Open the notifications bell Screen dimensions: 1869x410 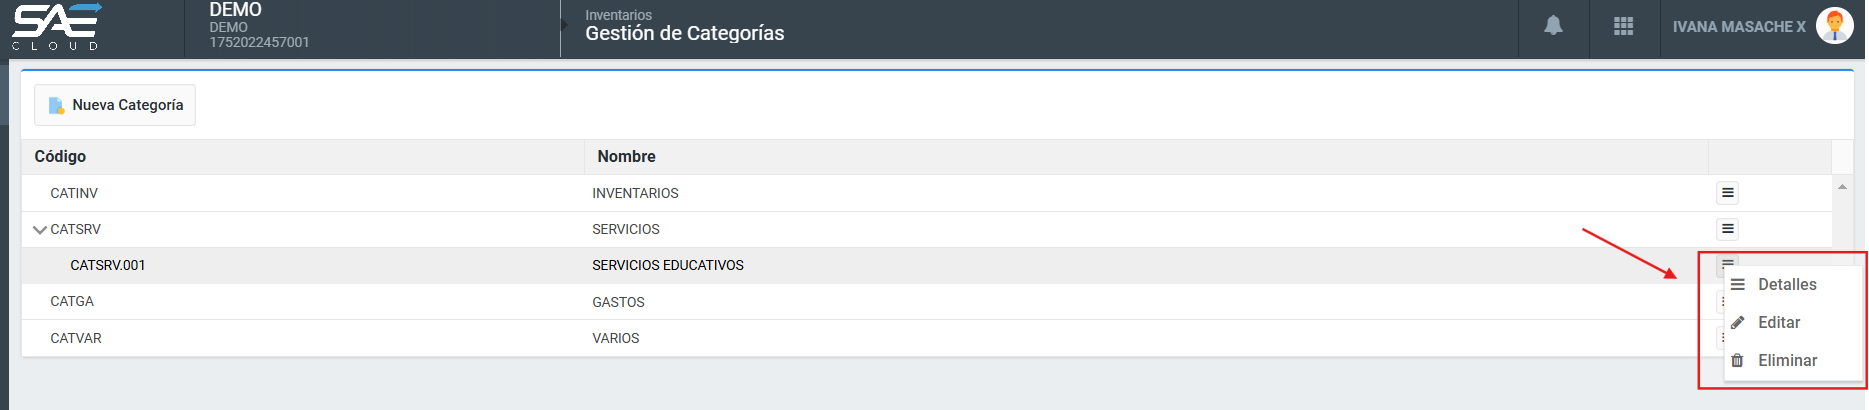point(1553,26)
